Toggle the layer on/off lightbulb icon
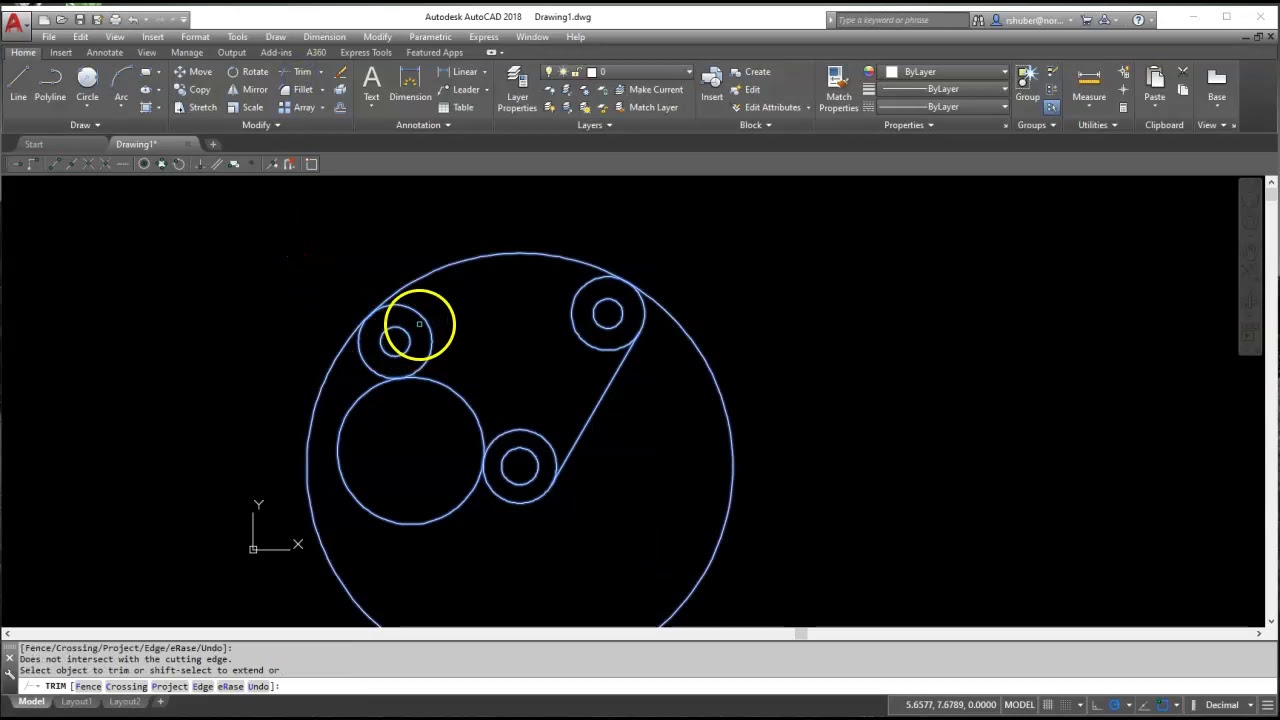 tap(548, 72)
